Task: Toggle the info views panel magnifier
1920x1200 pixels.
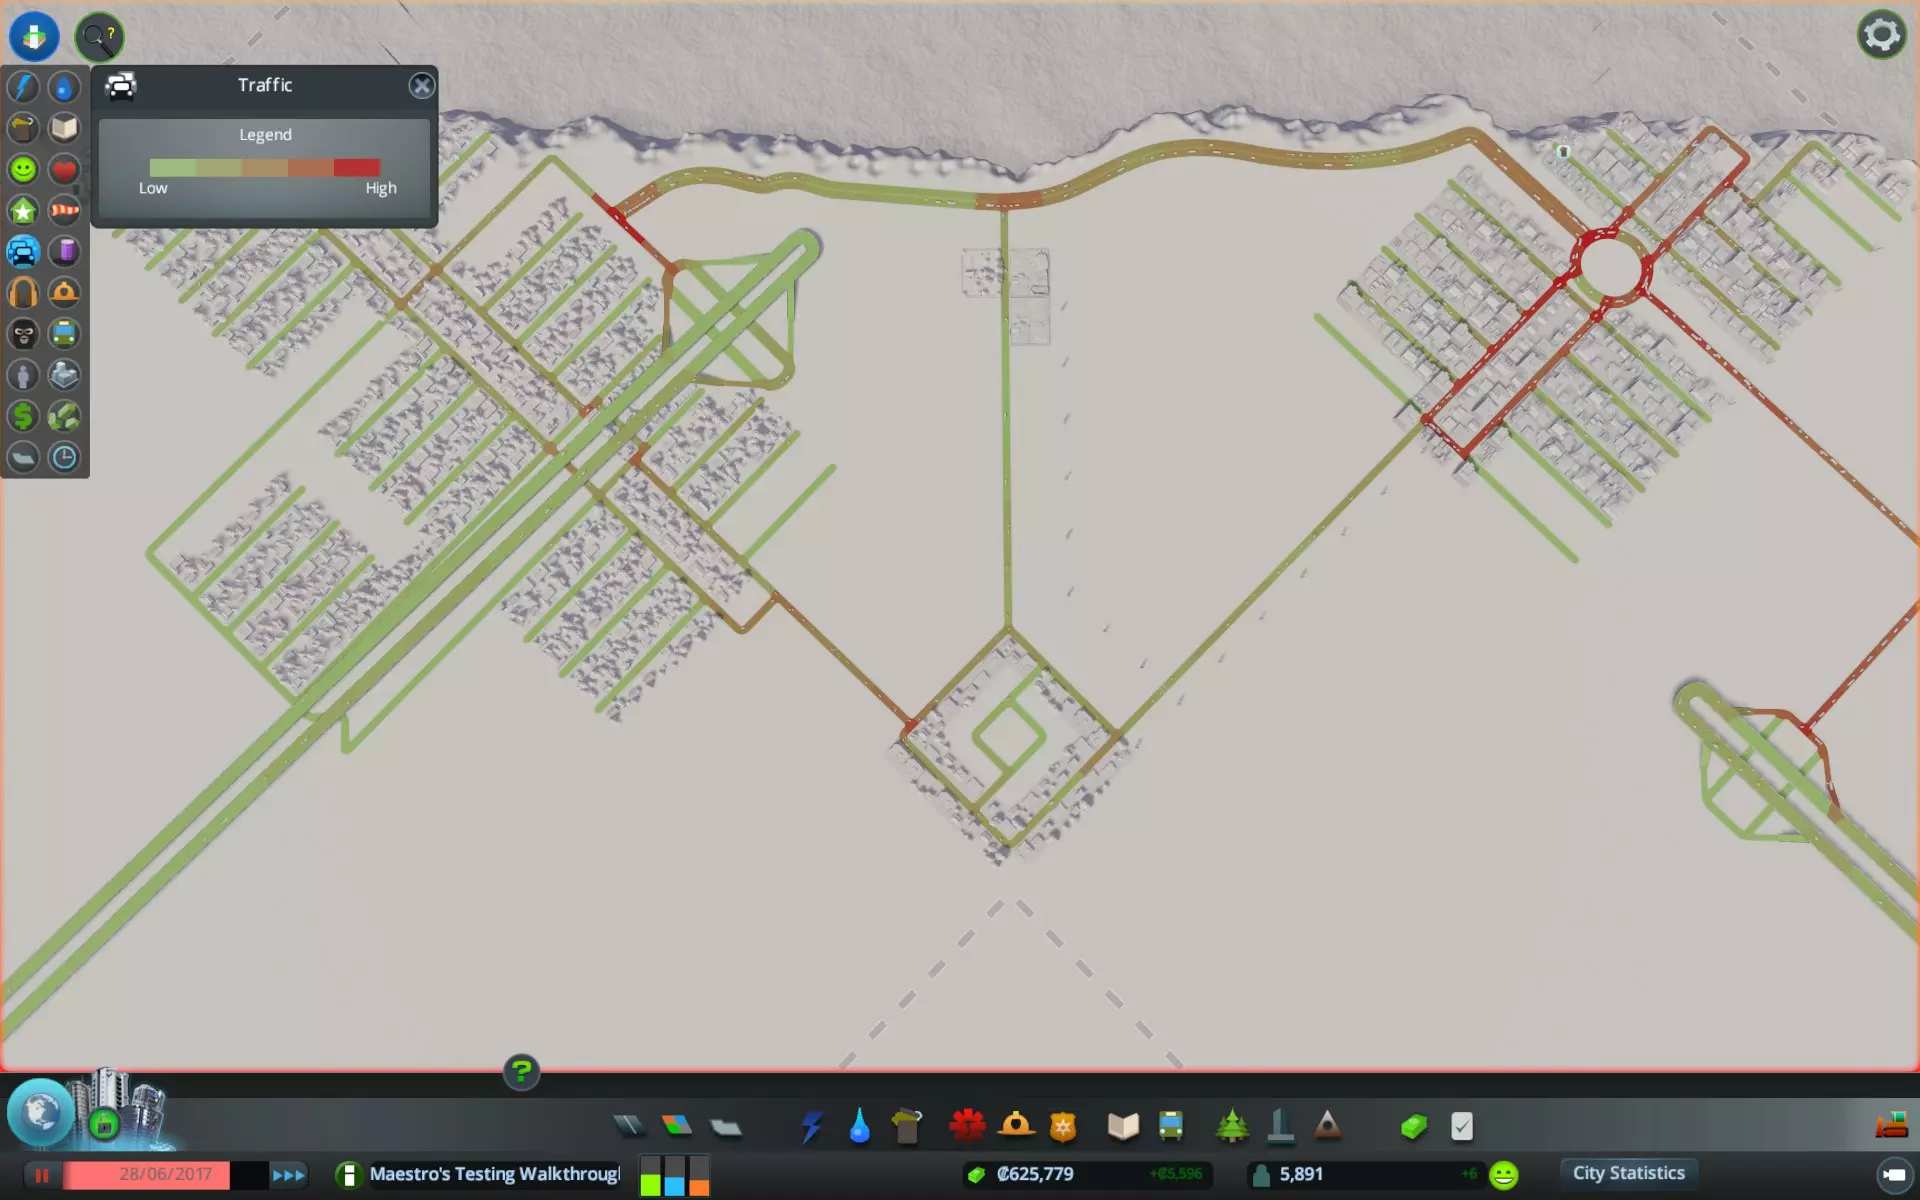Action: coord(98,38)
